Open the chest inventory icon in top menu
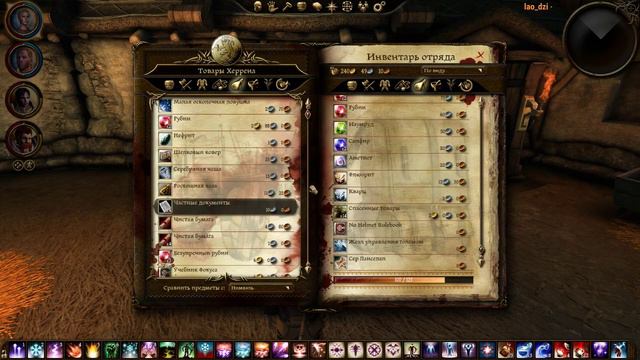 (x=302, y=6)
